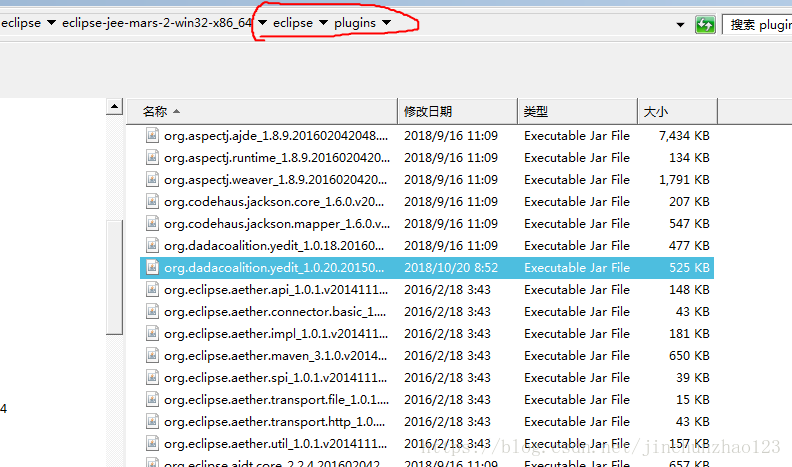Click jar icon of yedit_1.0.18 file
792x467 pixels.
152,245
